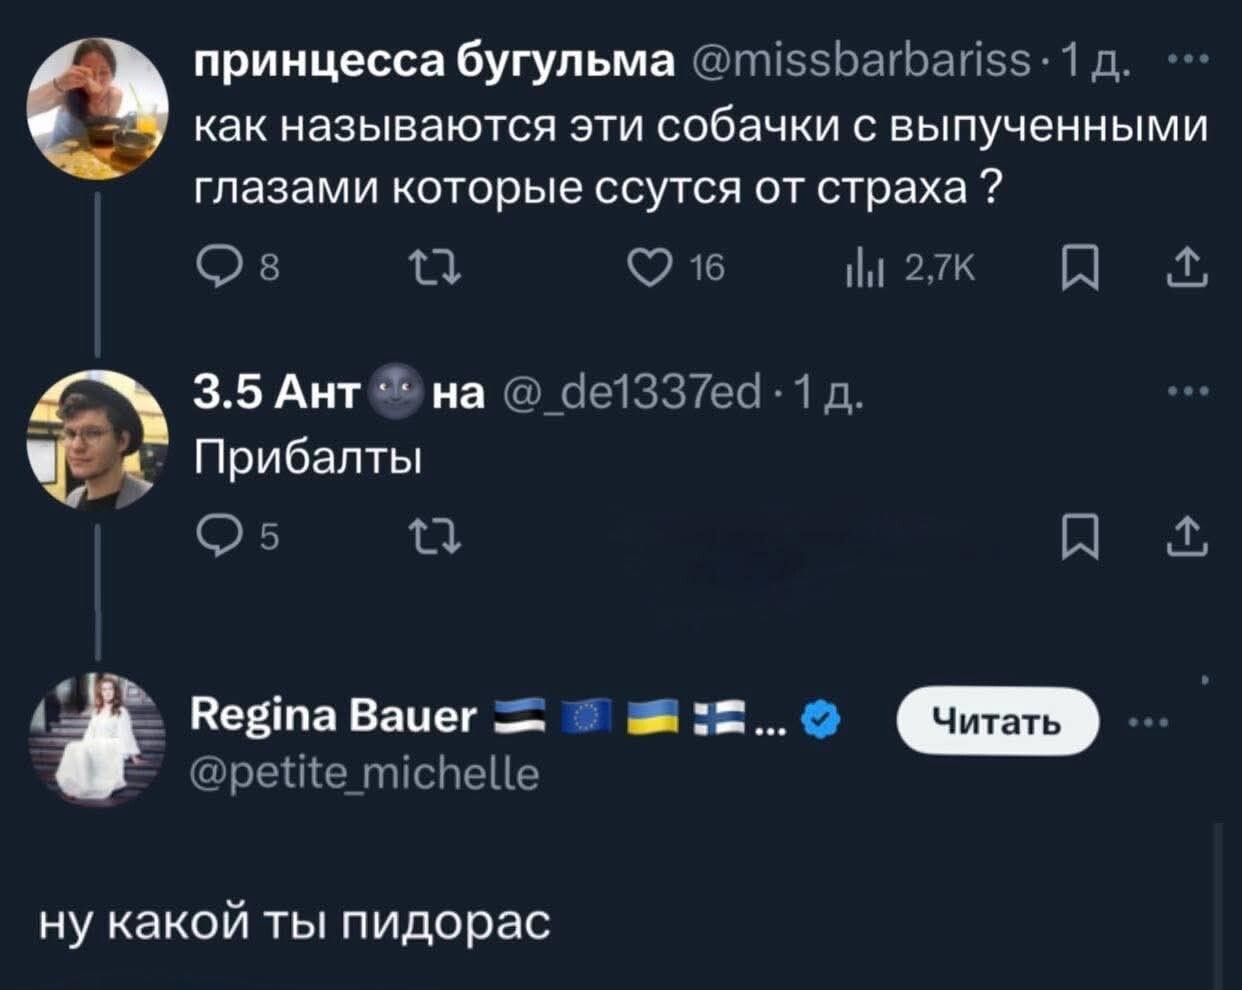Open more options on first tweet

(1189, 62)
